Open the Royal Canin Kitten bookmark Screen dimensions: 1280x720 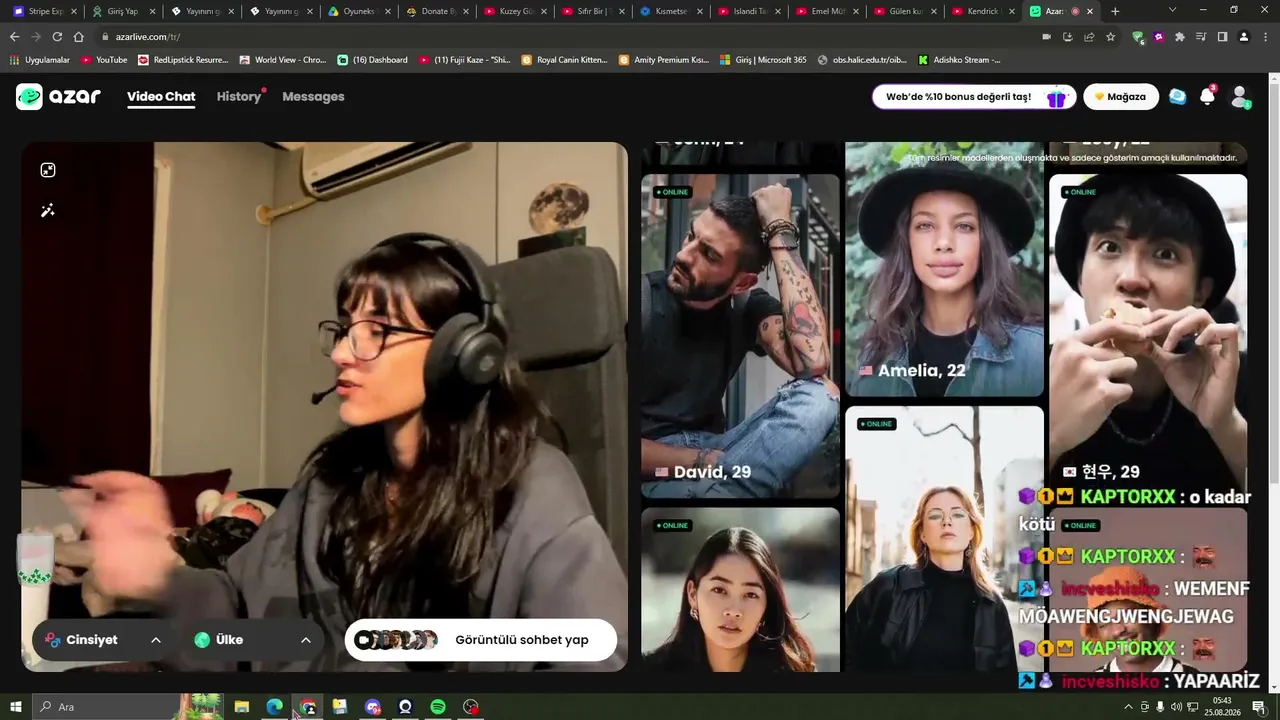[x=564, y=60]
